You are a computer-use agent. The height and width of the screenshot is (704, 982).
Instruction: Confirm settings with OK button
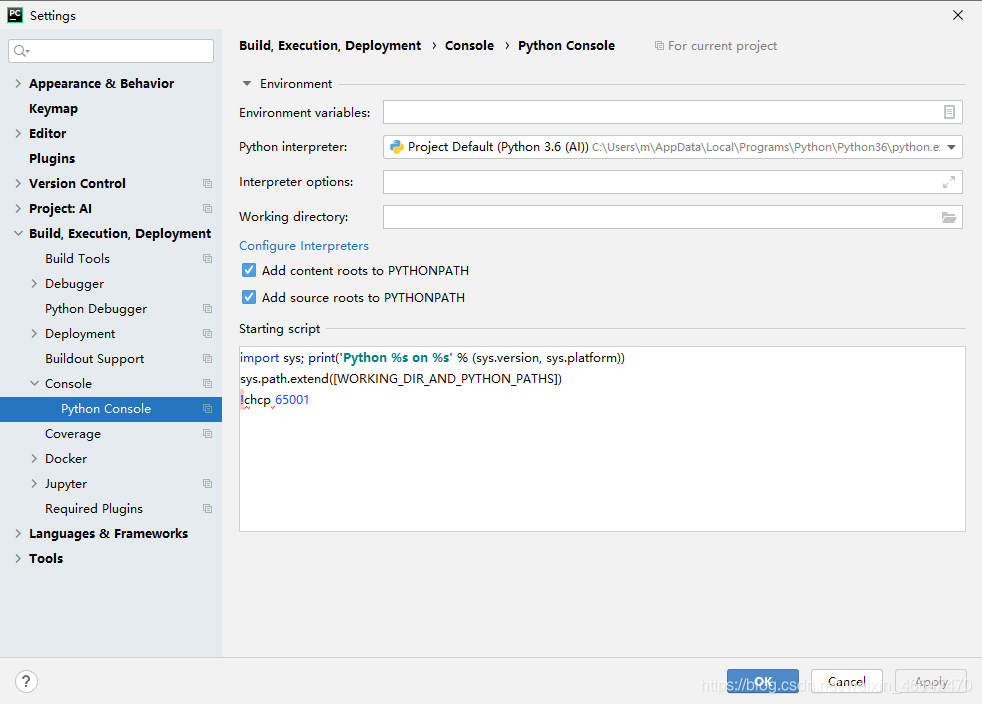pyautogui.click(x=763, y=681)
